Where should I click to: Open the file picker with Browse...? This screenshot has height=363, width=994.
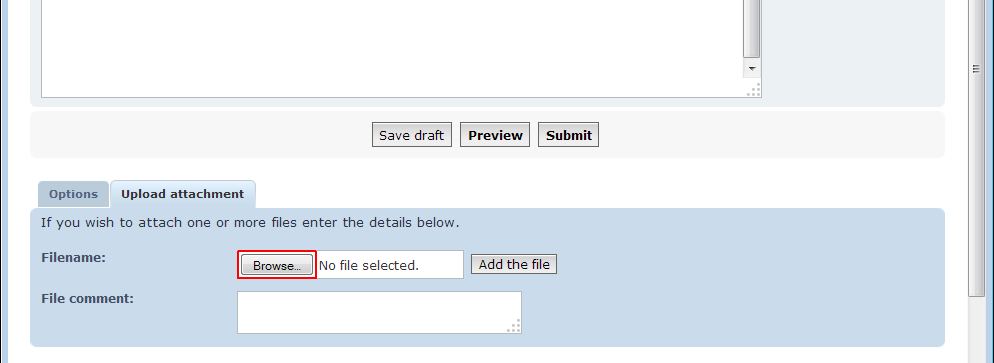(277, 265)
